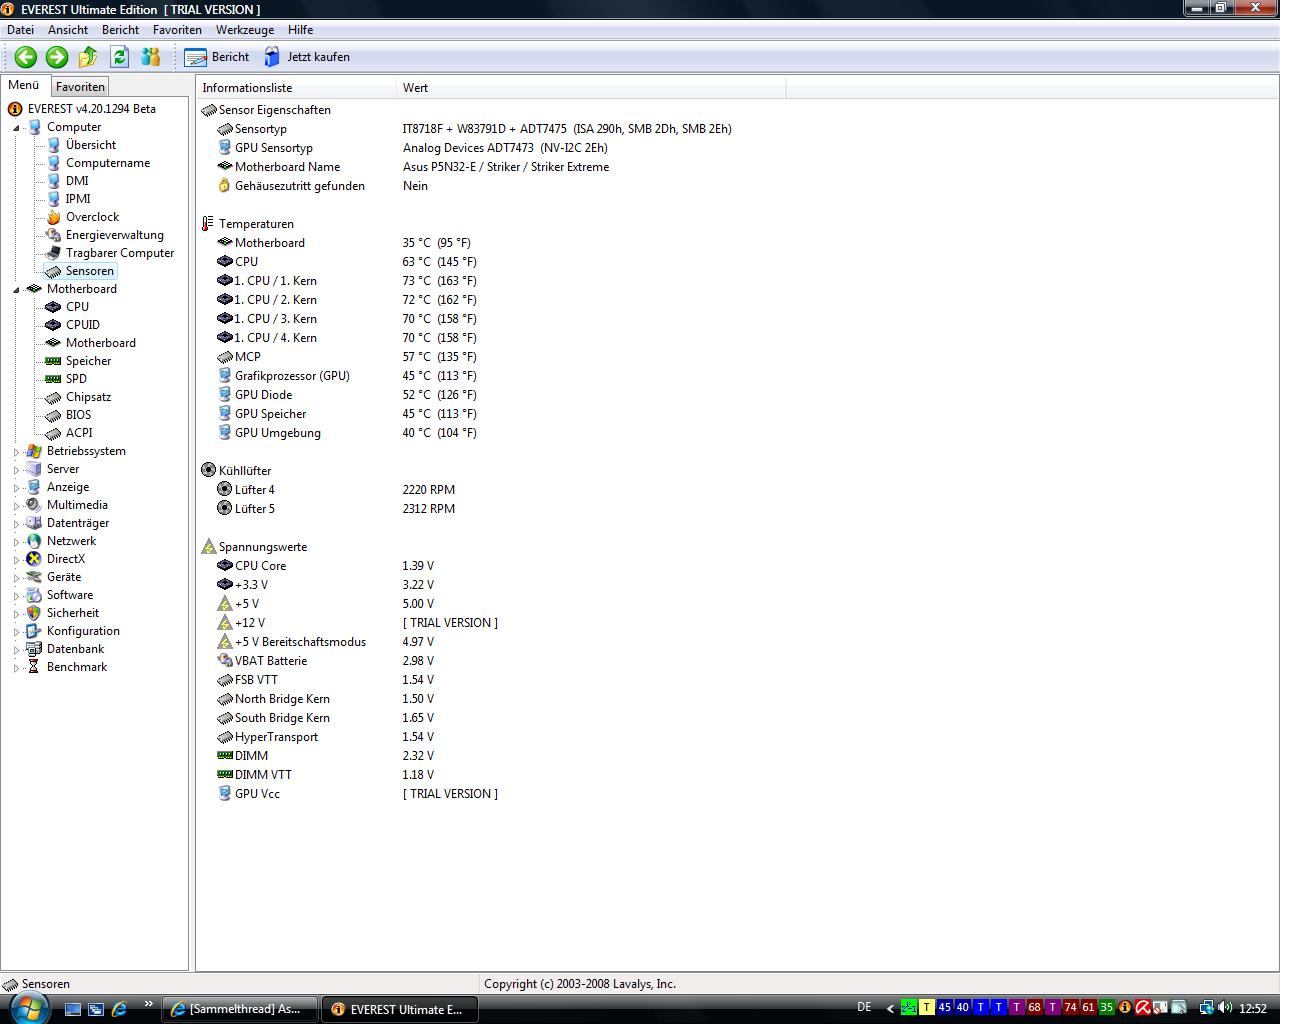The width and height of the screenshot is (1296, 1024).
Task: Expand the Server node
Action: click(x=16, y=470)
